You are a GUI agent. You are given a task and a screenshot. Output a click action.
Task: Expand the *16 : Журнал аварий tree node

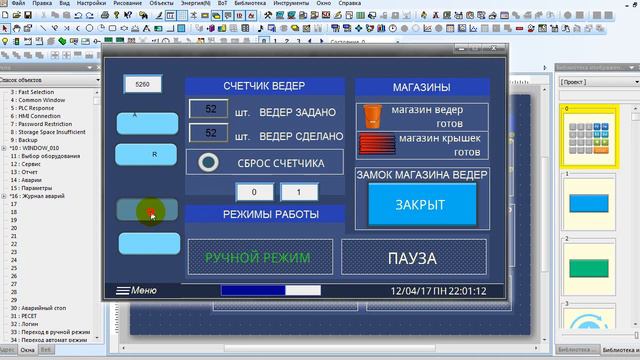point(4,196)
